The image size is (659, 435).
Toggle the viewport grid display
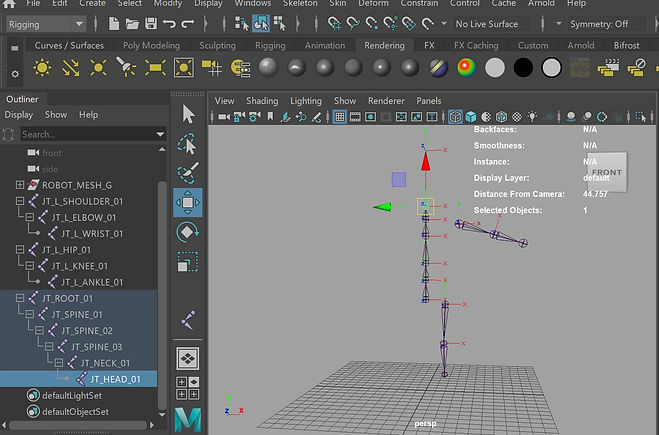[x=340, y=117]
